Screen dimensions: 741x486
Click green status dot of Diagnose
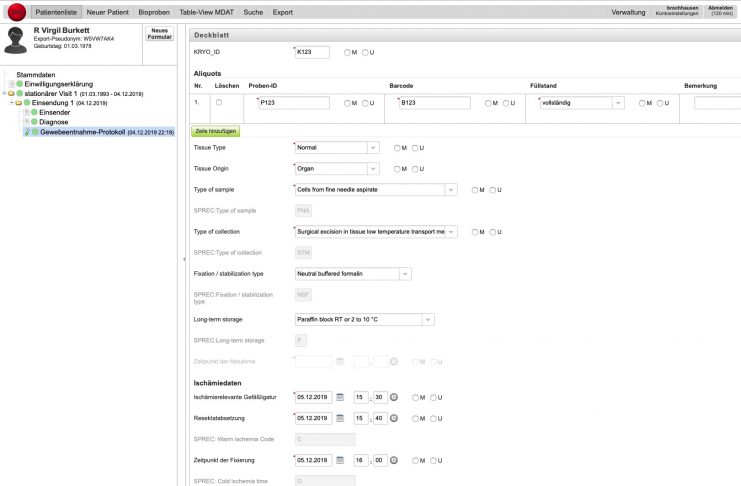click(34, 122)
